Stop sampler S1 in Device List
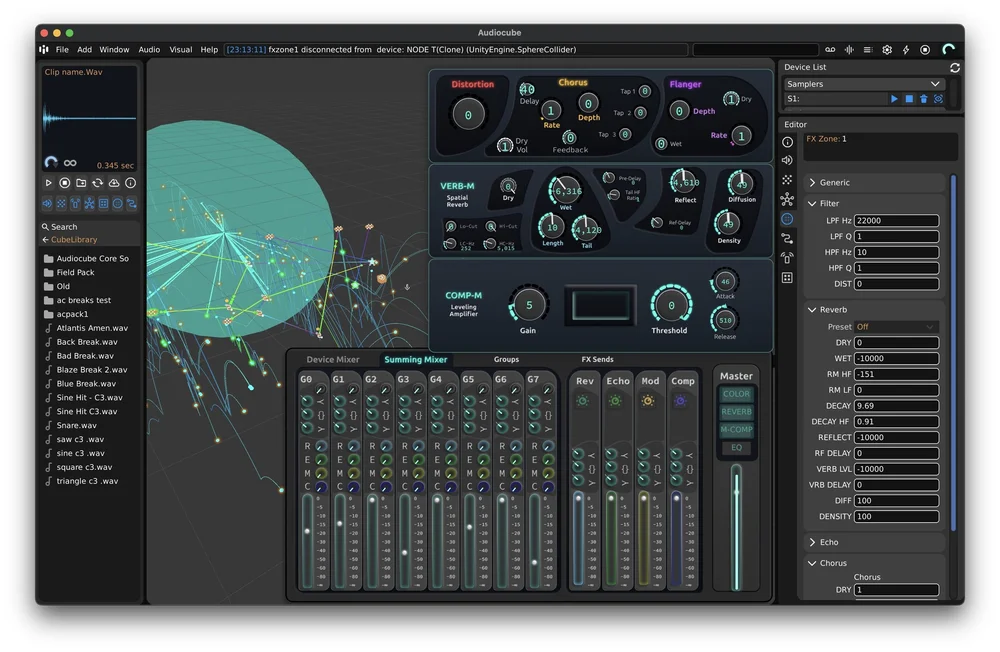 tap(909, 99)
